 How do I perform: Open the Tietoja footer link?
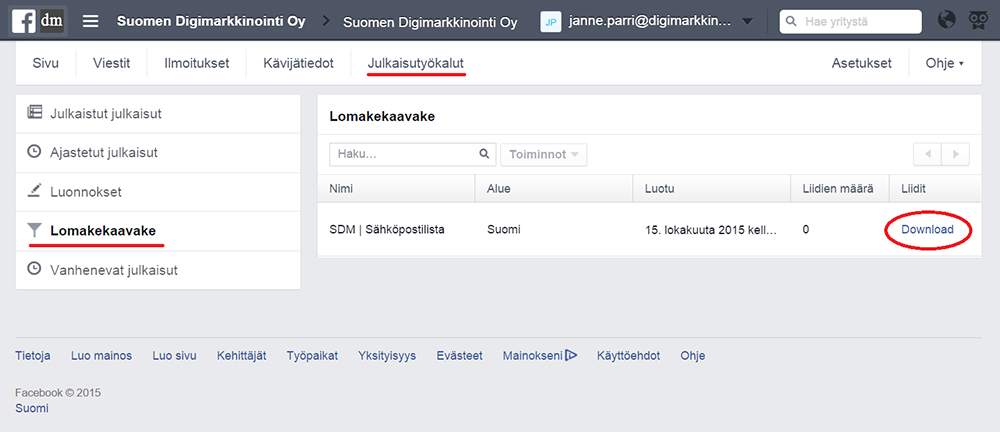pyautogui.click(x=33, y=355)
